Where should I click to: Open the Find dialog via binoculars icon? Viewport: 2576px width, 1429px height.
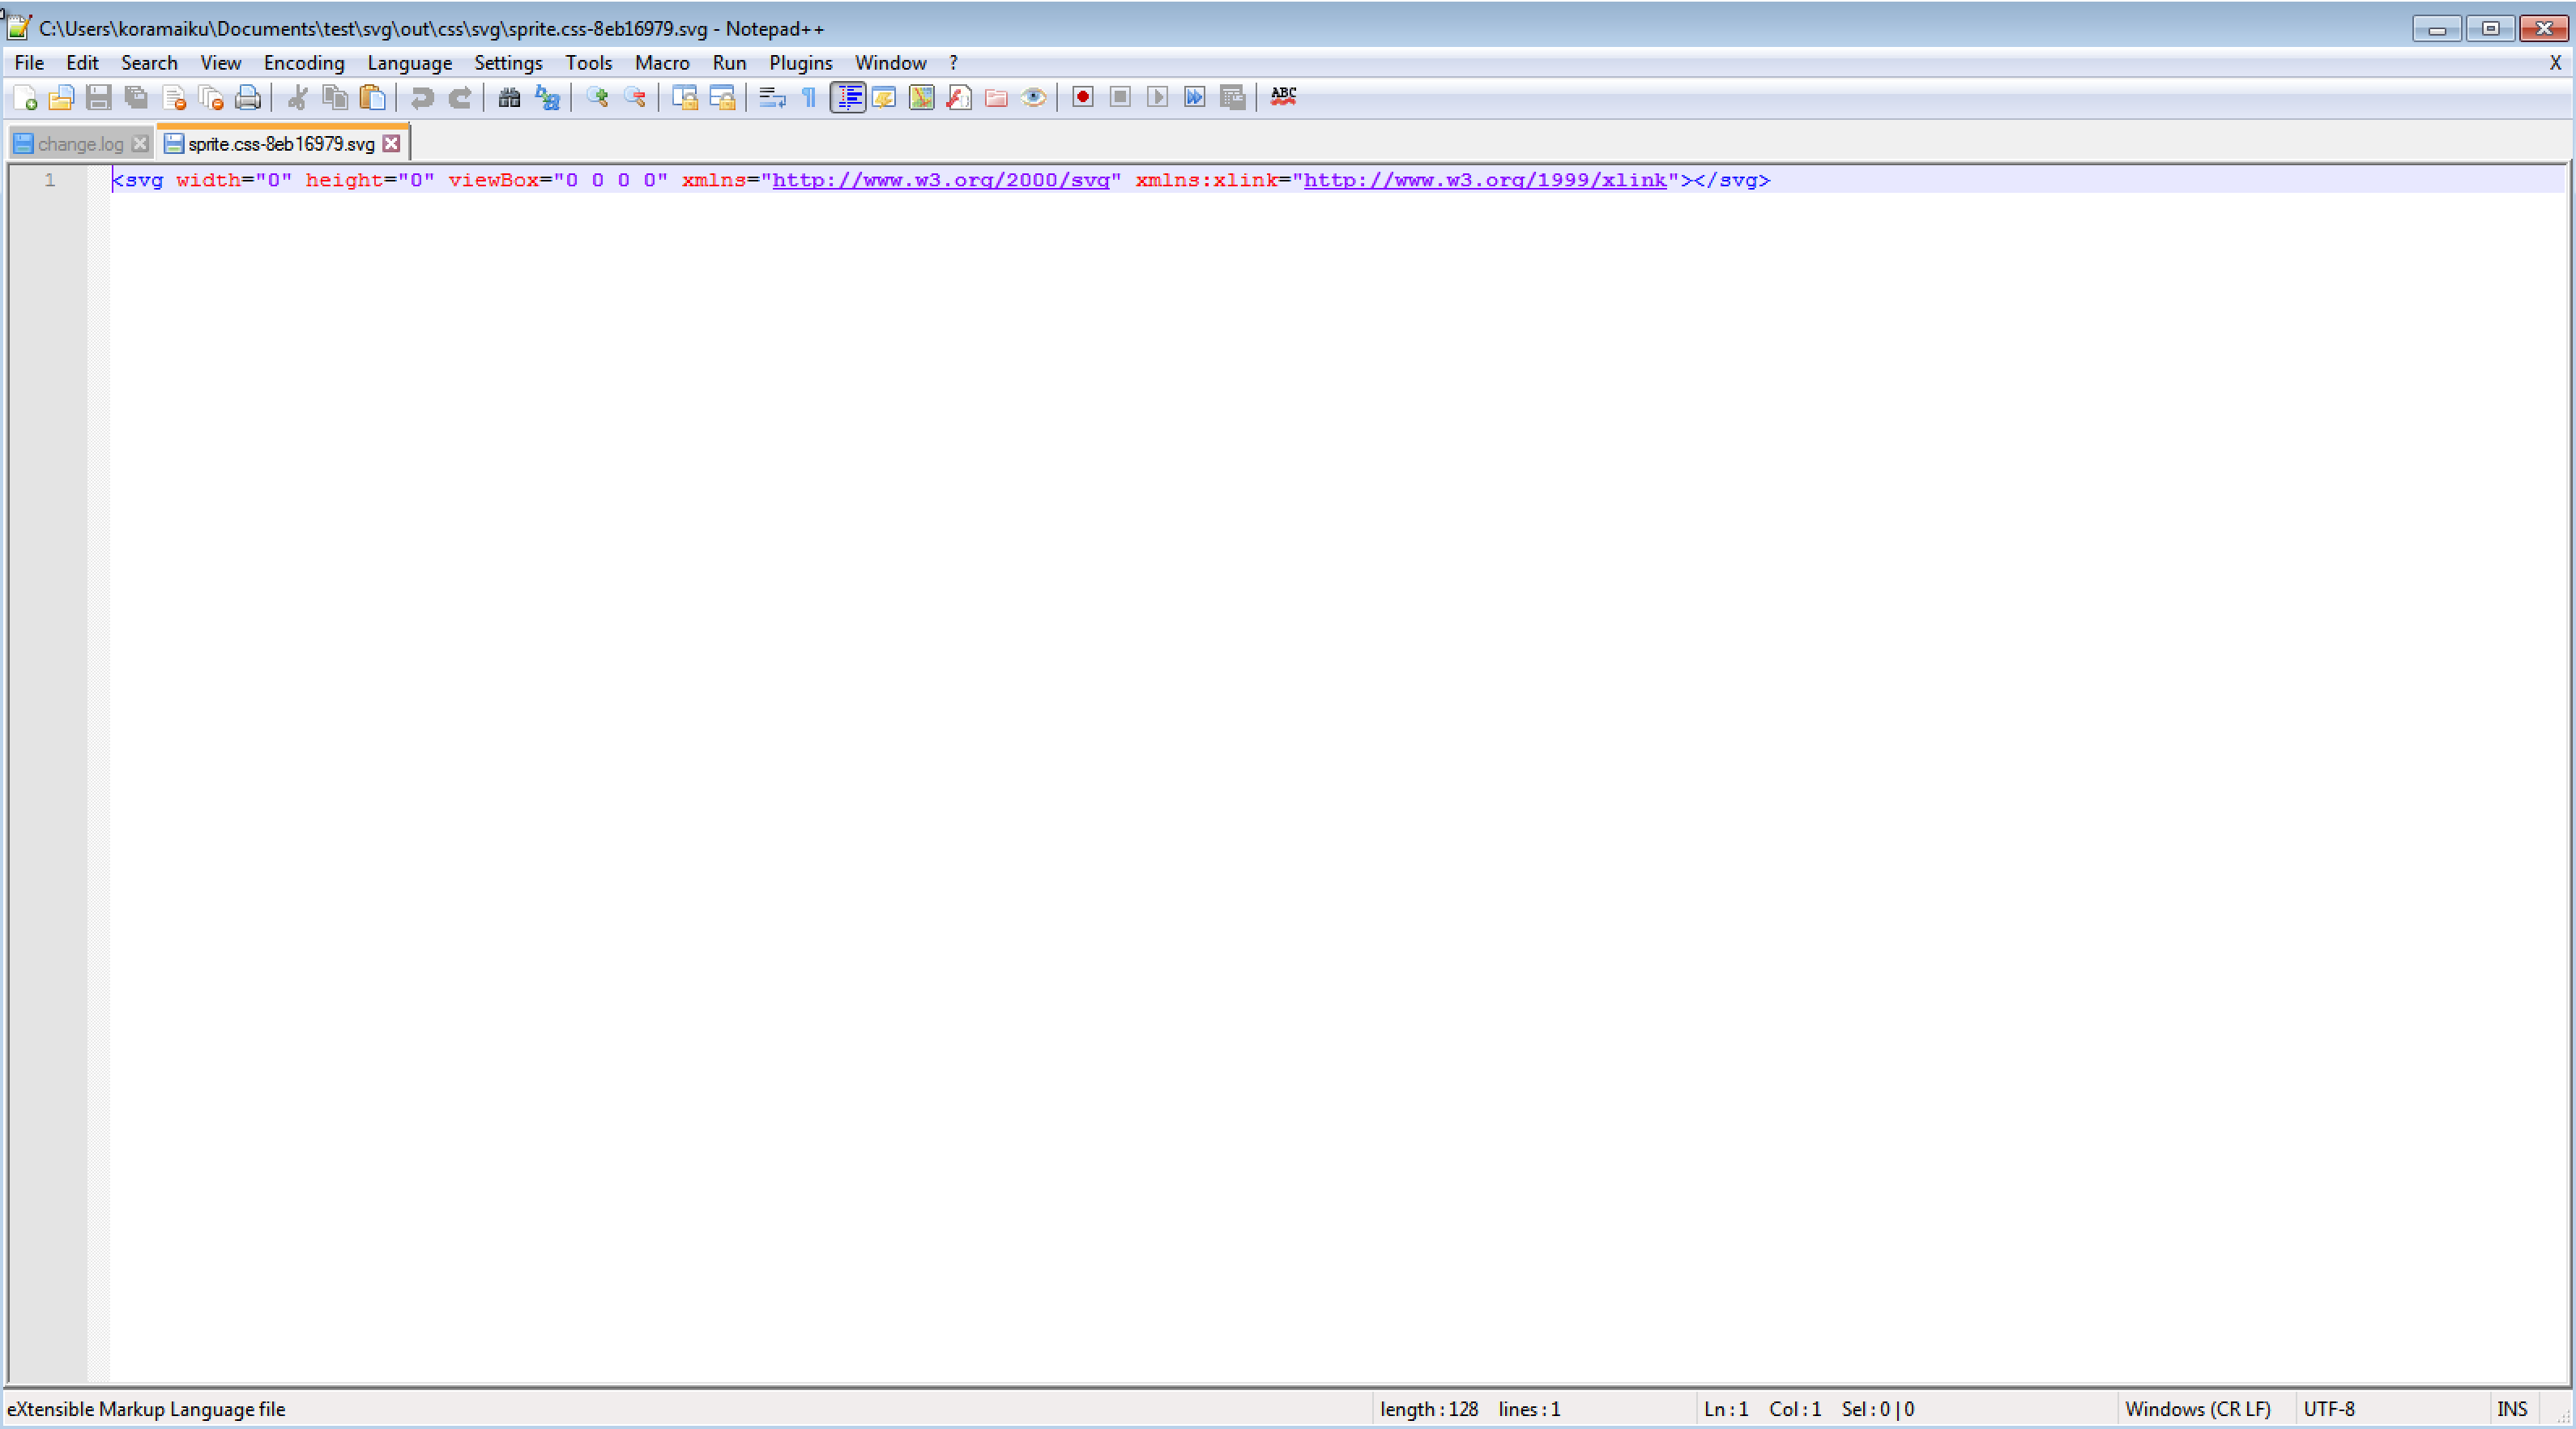pos(509,97)
